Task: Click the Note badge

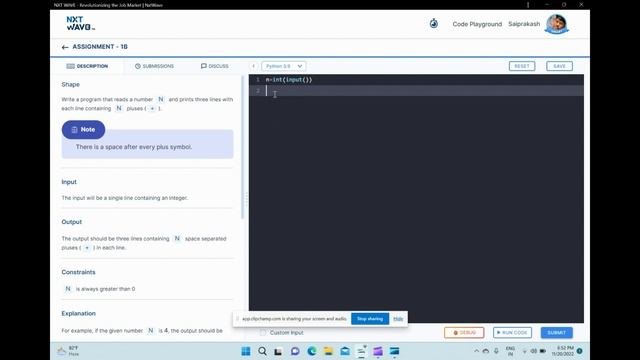Action: pyautogui.click(x=83, y=129)
